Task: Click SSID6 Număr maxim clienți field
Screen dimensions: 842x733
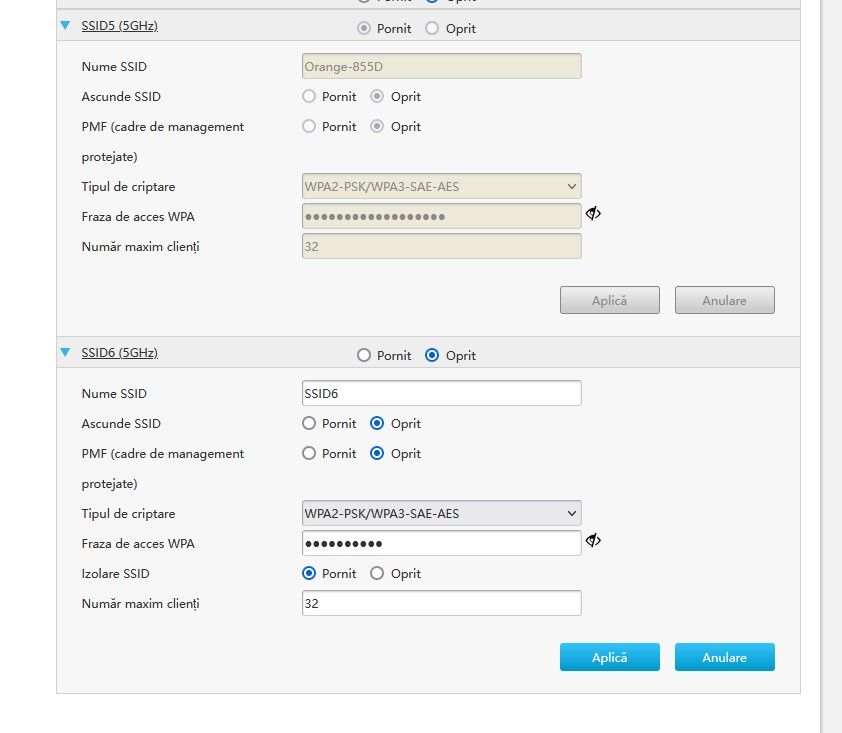Action: [441, 604]
